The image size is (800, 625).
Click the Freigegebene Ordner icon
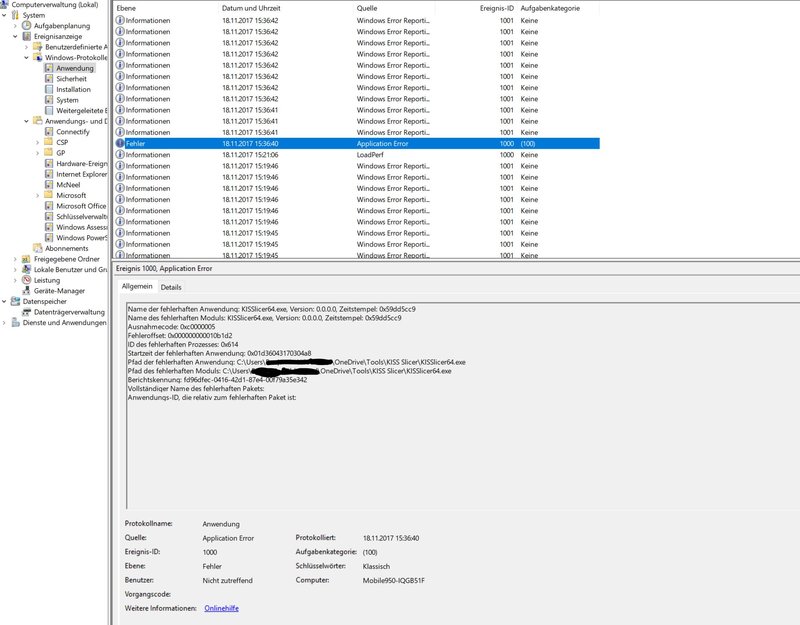[x=26, y=259]
